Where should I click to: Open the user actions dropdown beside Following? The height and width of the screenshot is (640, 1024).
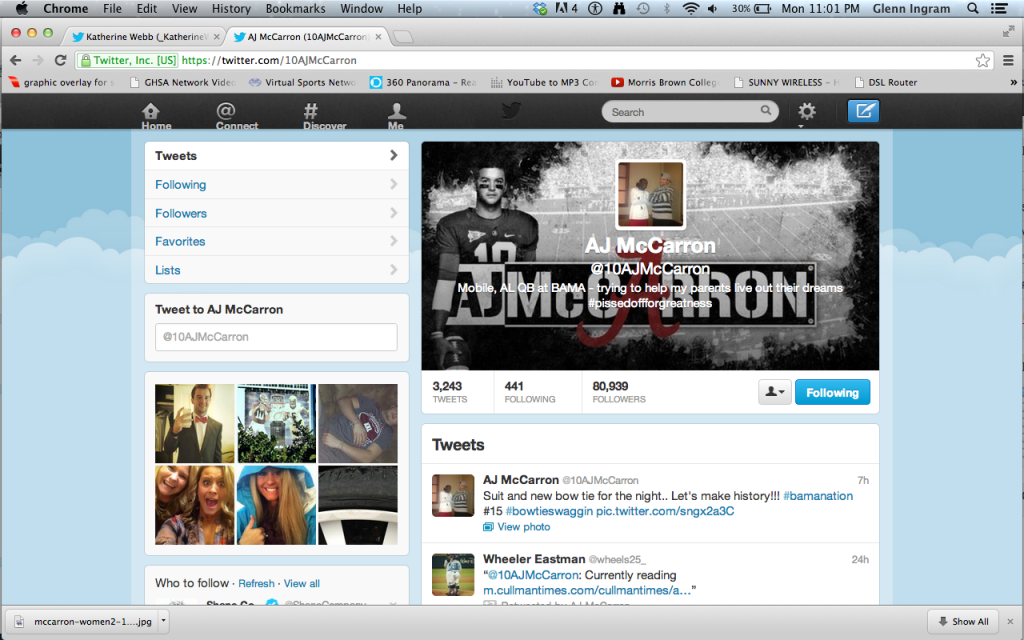(x=775, y=392)
